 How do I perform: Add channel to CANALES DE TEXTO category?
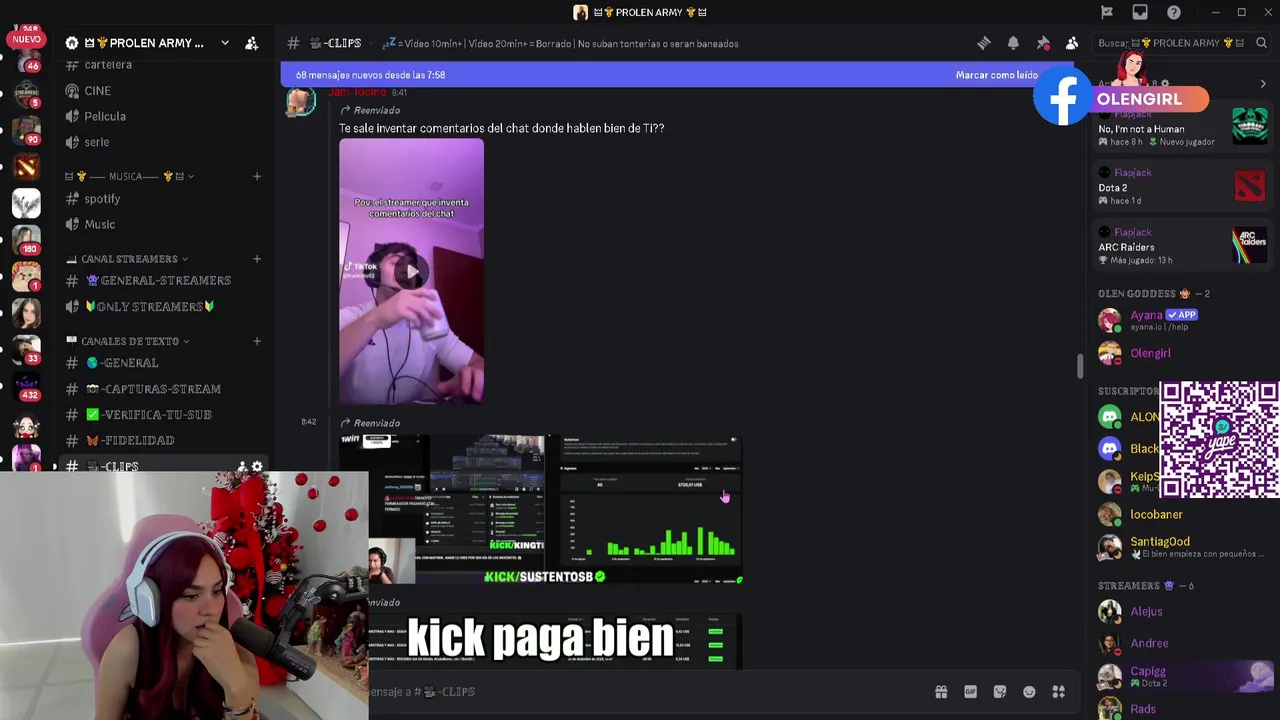(x=257, y=341)
